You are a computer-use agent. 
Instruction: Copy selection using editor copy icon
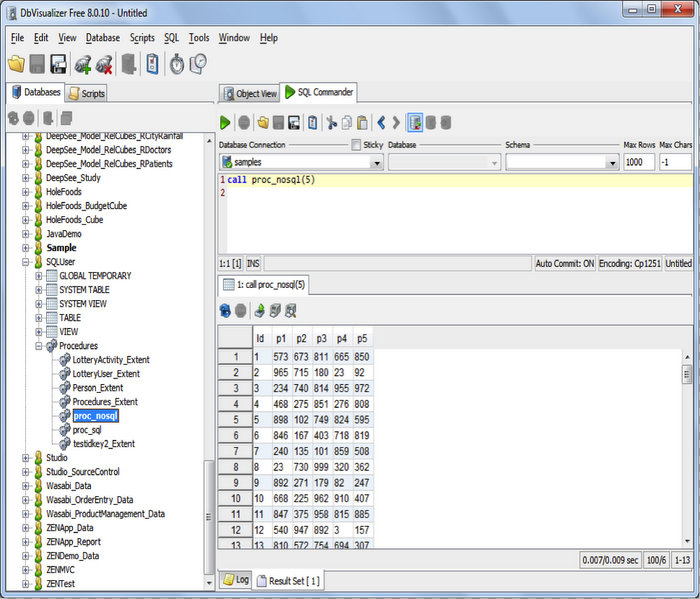tap(347, 122)
